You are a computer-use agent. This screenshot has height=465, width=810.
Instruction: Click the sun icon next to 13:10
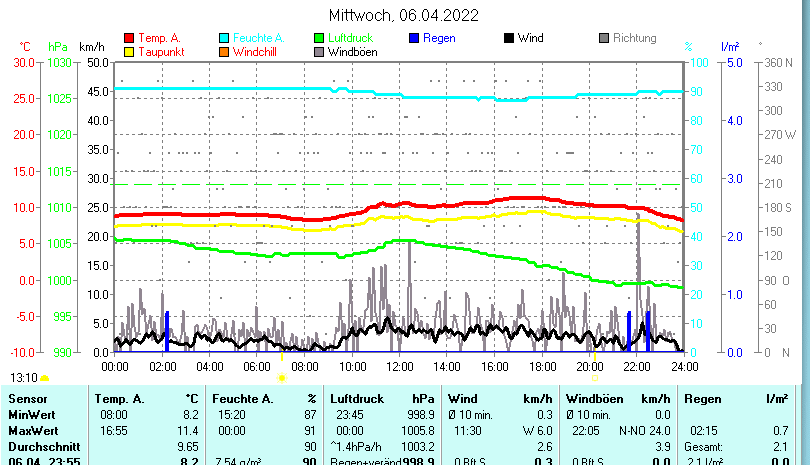[x=44, y=379]
